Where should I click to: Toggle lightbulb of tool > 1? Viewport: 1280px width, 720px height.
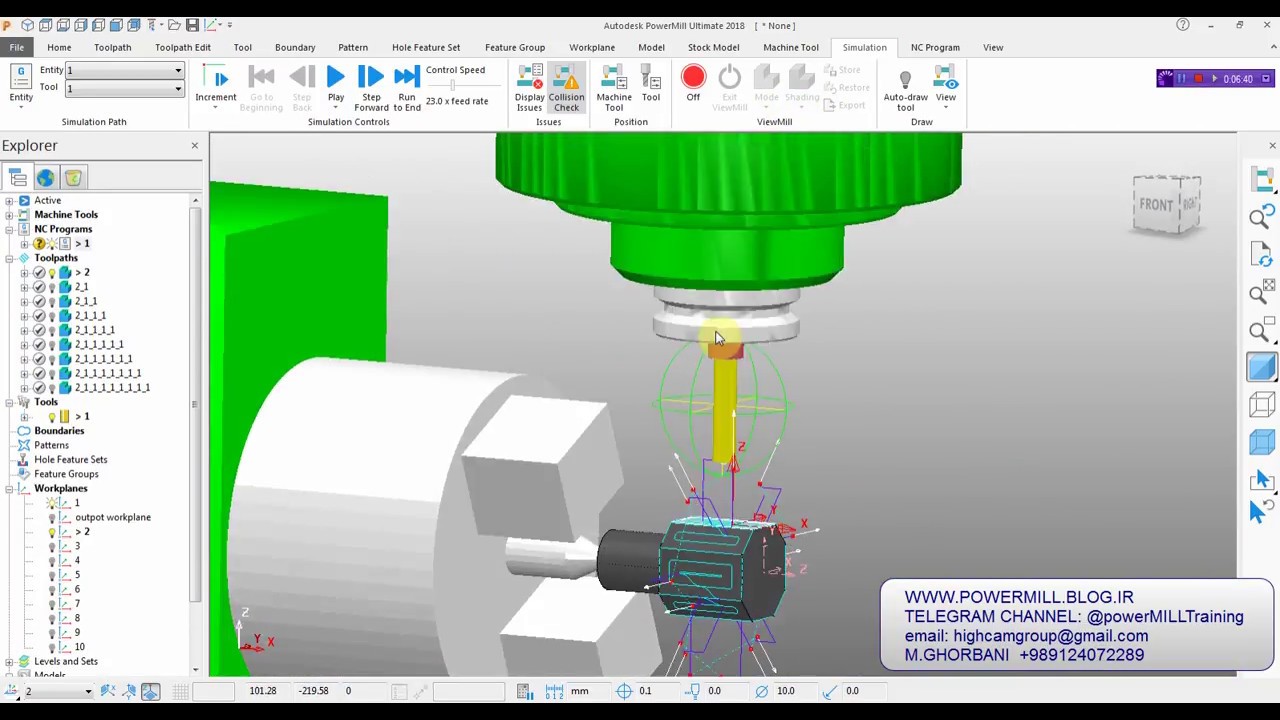pos(52,417)
